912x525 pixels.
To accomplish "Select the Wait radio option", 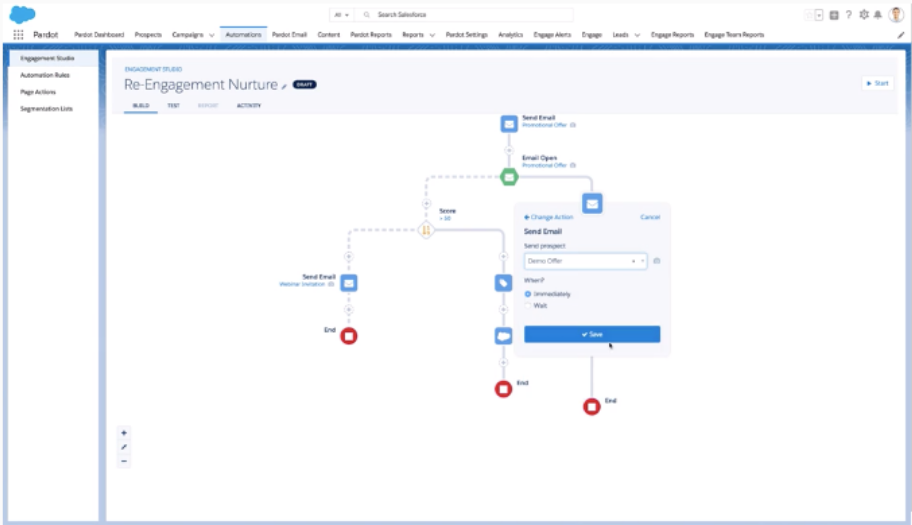I will [528, 306].
